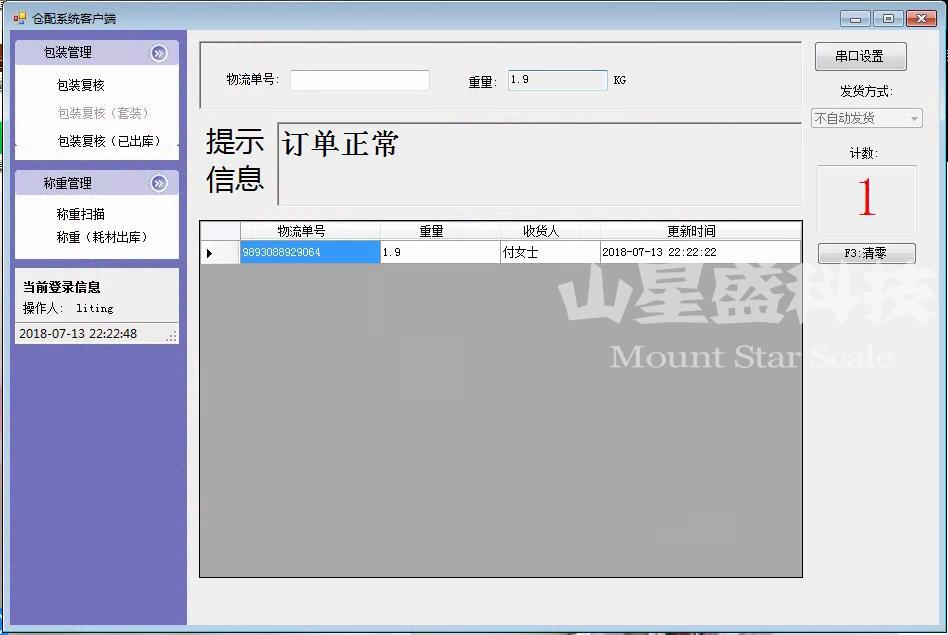Screen dimensions: 948x635
Task: Sort by 物流单号 column header
Action: (x=310, y=231)
